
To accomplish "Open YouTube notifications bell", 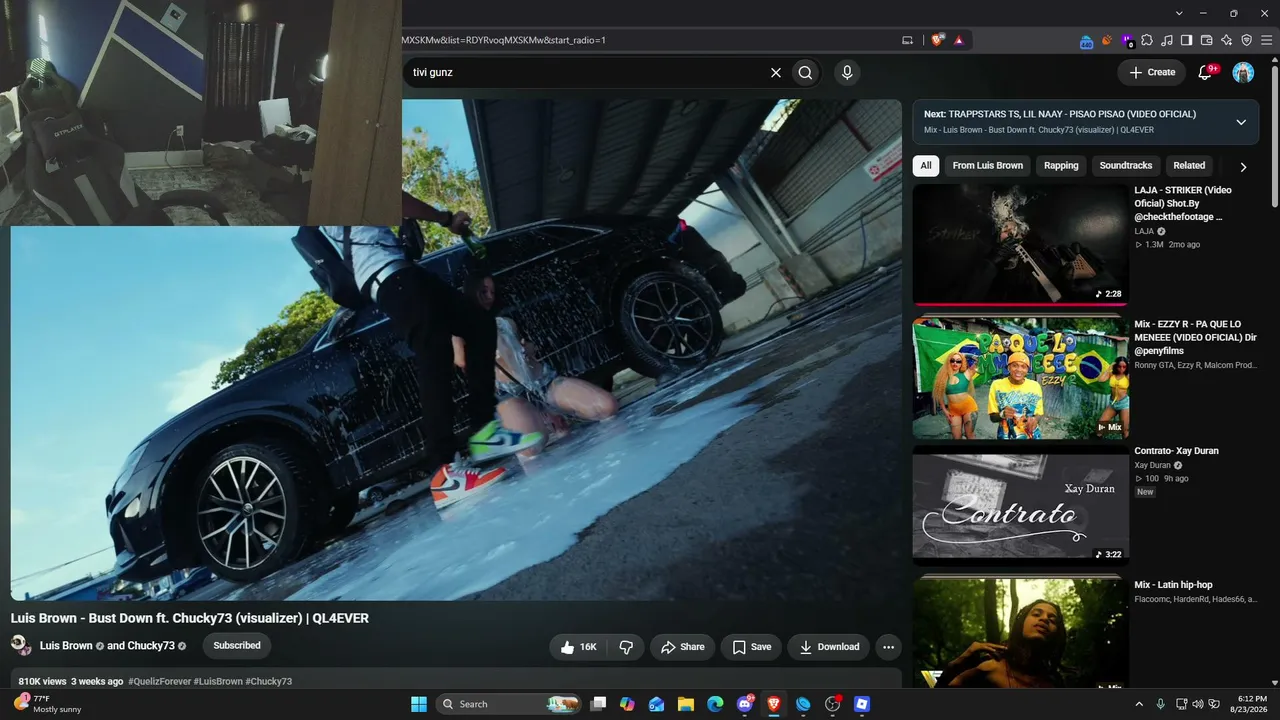I will [x=1206, y=72].
